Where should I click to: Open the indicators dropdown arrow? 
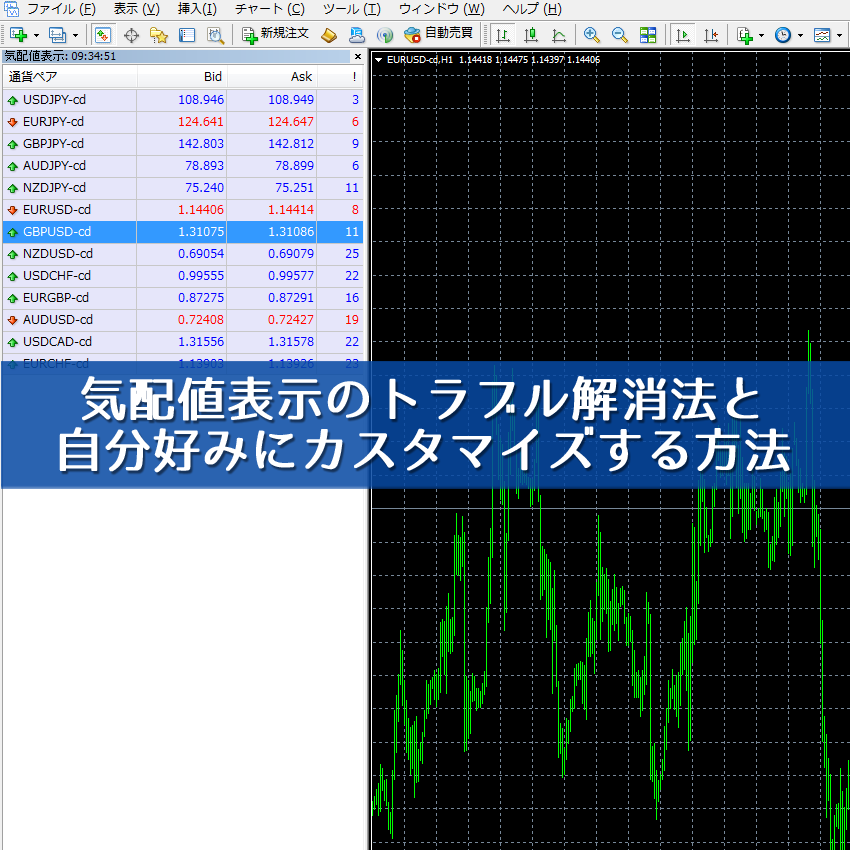[761, 34]
